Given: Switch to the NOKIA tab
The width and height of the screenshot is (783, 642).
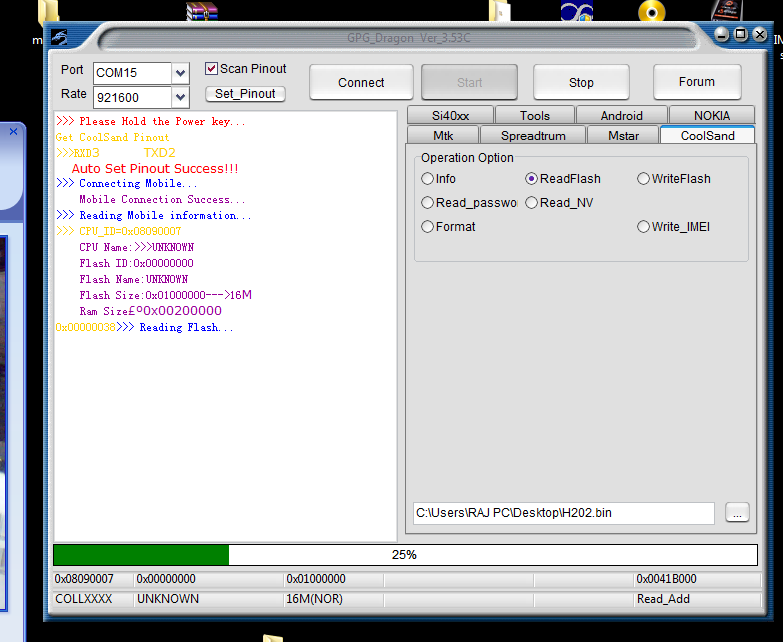Looking at the screenshot, I should click(x=712, y=115).
